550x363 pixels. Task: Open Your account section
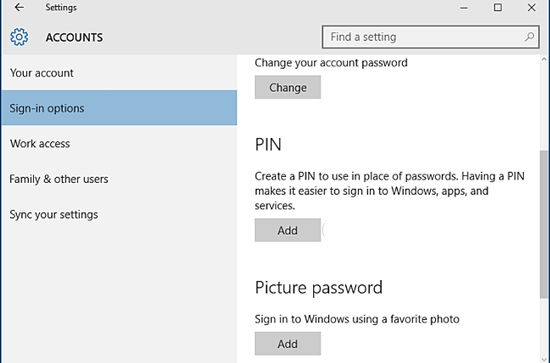pyautogui.click(x=119, y=73)
